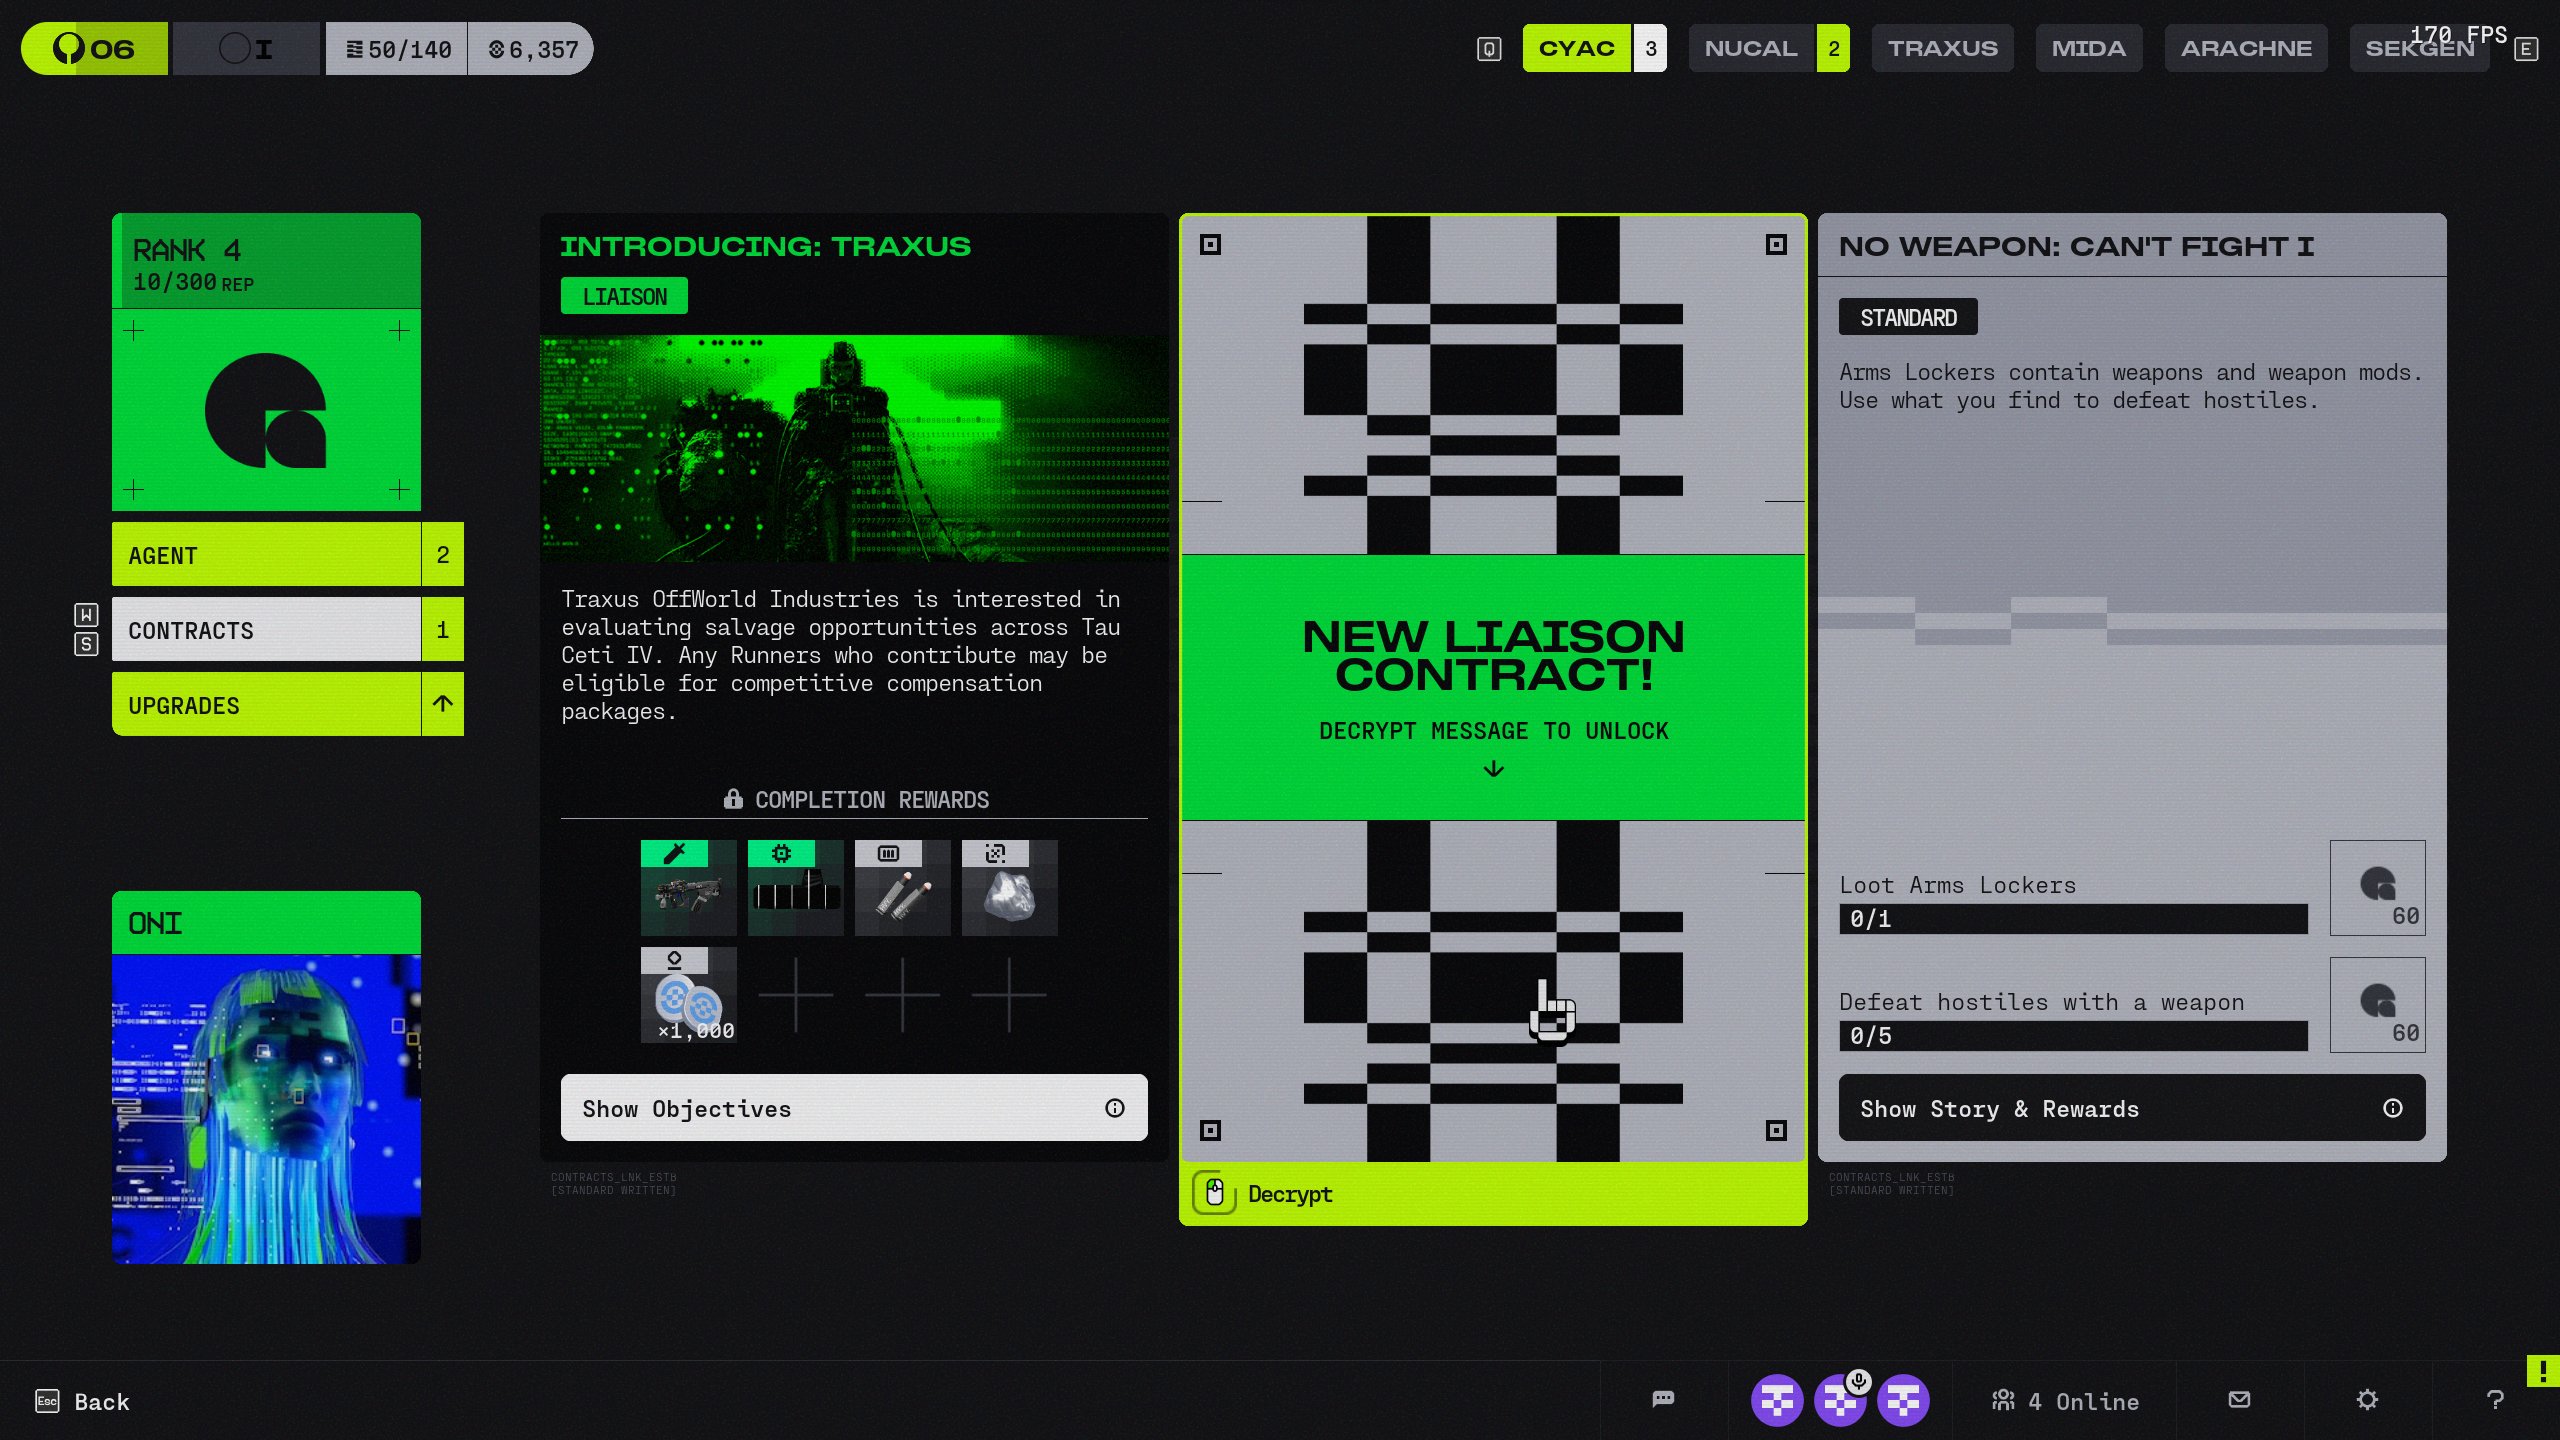The width and height of the screenshot is (2560, 1440).
Task: Show Objectives for the Traxus contract
Action: 854,1108
